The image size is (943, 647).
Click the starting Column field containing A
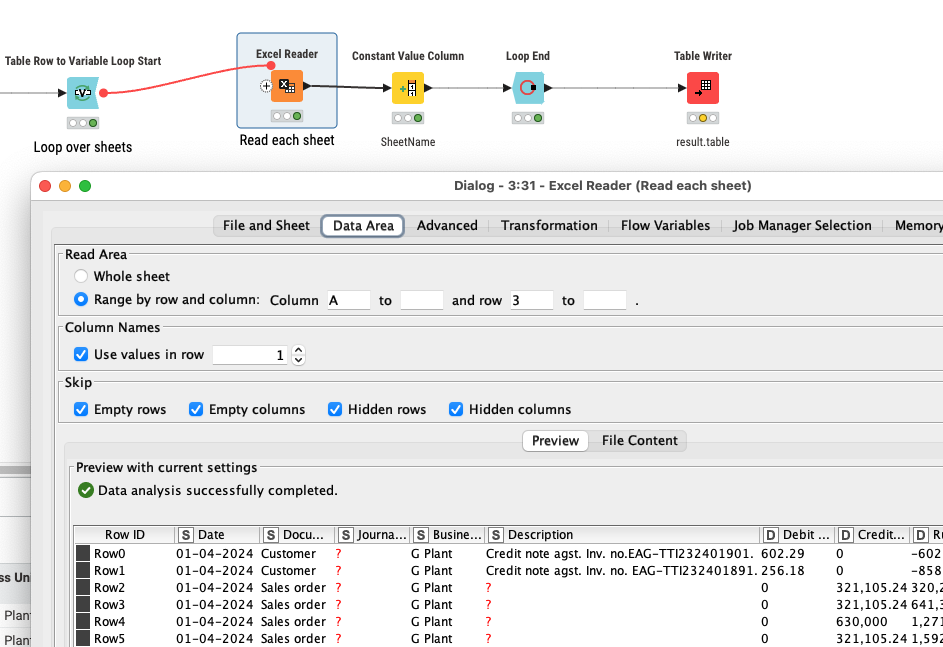(x=349, y=300)
